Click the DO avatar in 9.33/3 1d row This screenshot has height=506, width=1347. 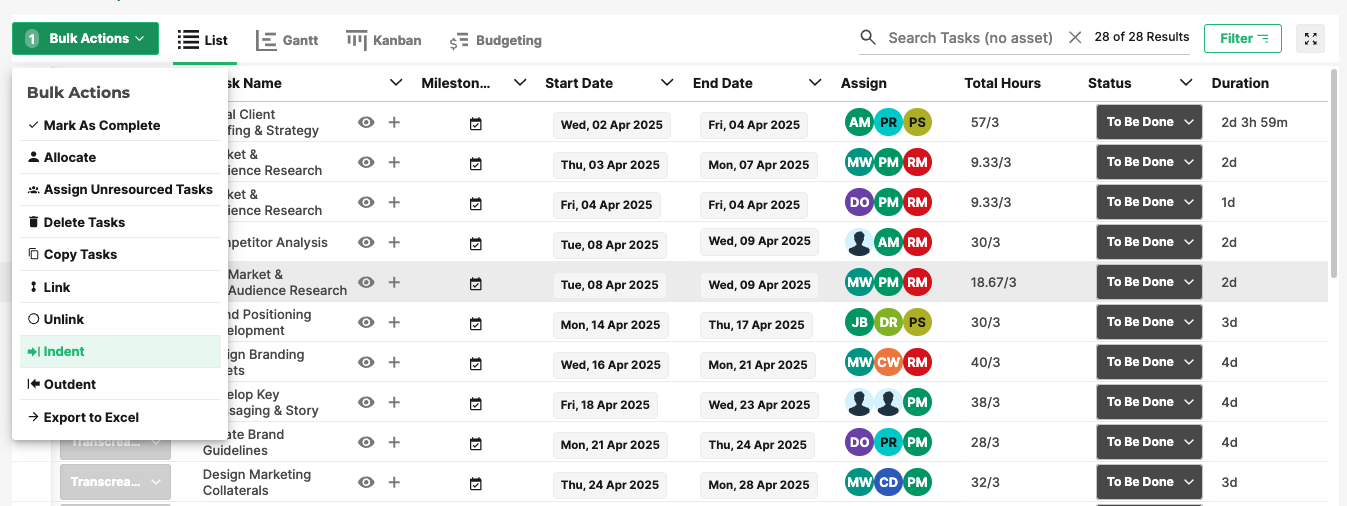[859, 203]
